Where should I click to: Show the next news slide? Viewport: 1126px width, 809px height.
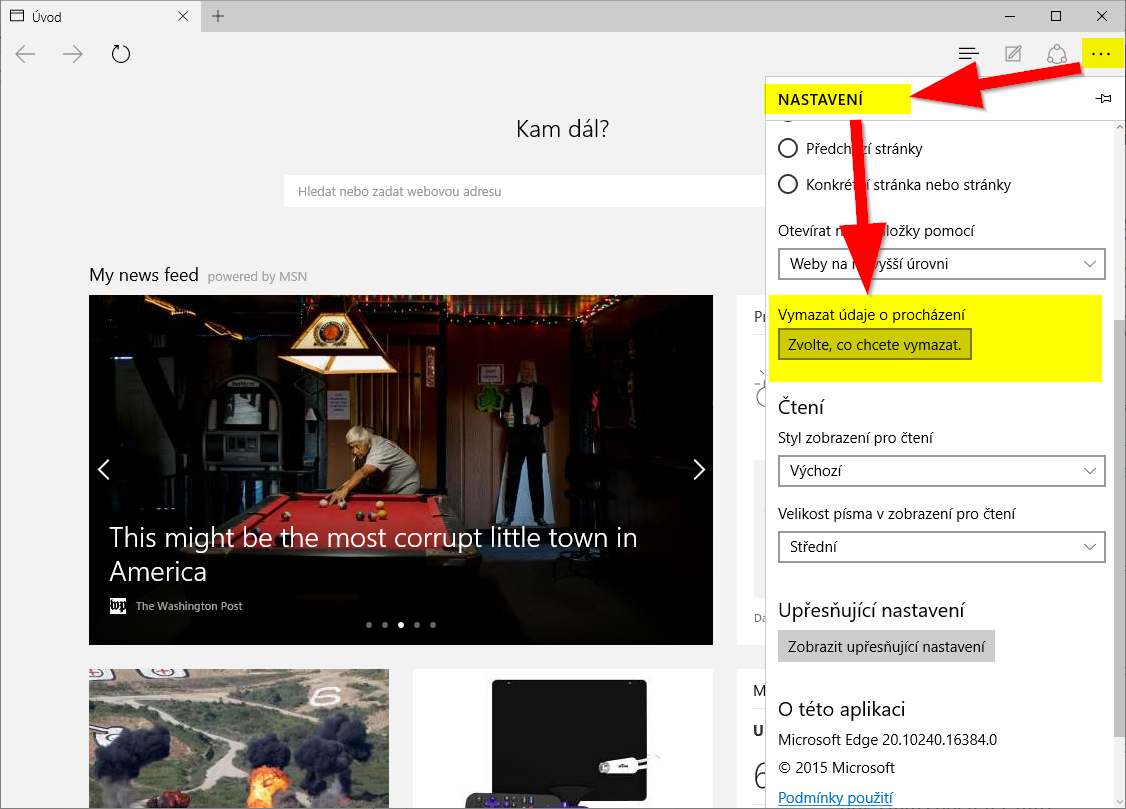[x=699, y=469]
